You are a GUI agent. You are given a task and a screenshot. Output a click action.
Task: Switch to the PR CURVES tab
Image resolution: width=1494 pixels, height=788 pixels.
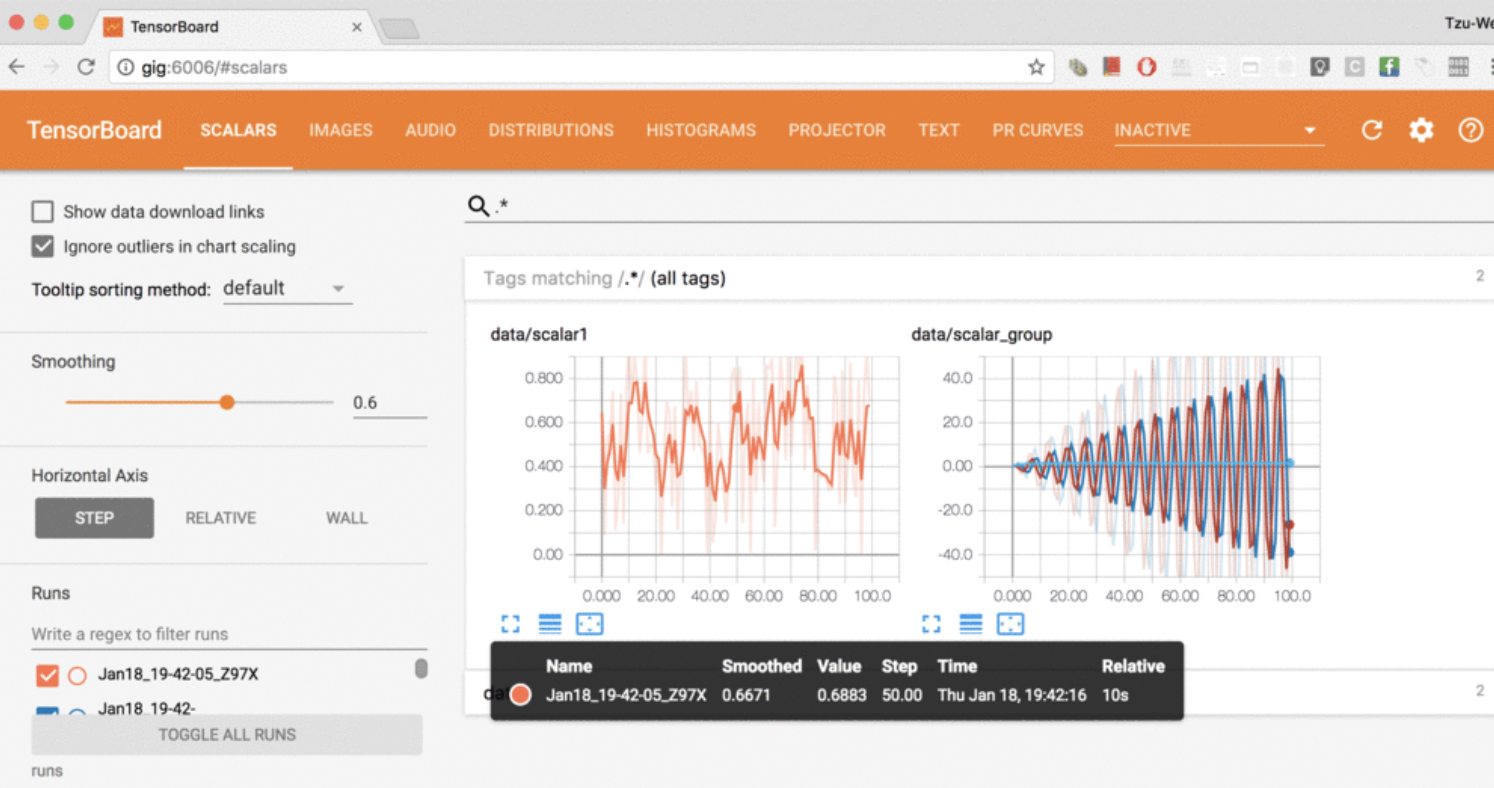(1038, 130)
